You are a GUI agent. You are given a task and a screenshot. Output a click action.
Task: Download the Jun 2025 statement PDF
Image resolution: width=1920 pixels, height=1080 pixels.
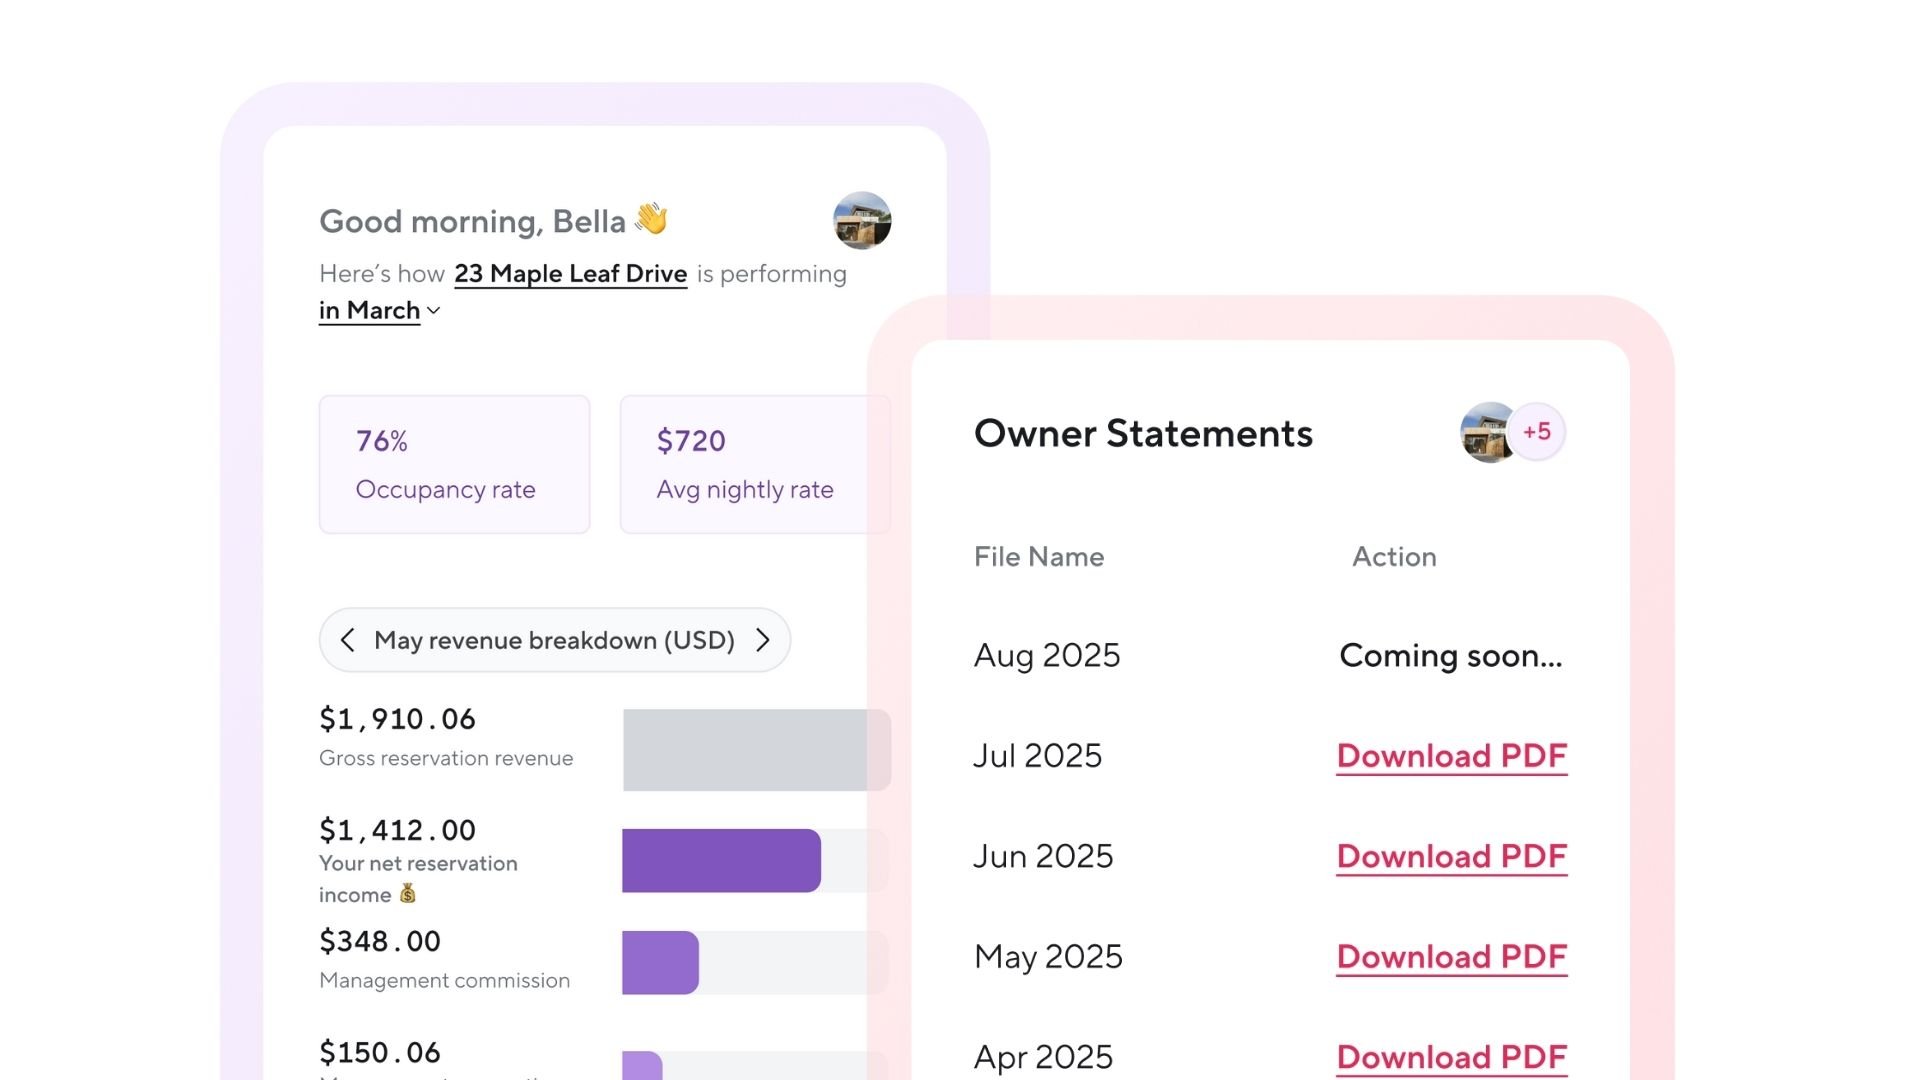coord(1451,856)
